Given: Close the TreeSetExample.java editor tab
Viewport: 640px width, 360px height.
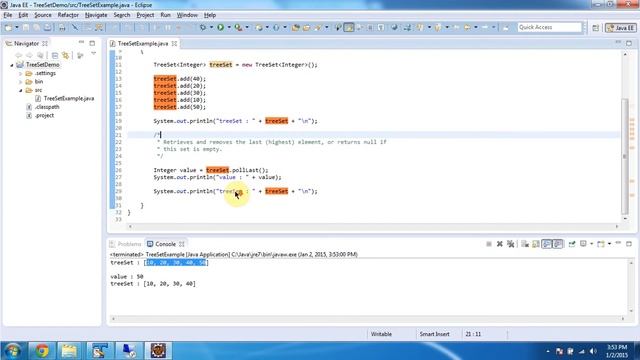Looking at the screenshot, I should click(174, 43).
